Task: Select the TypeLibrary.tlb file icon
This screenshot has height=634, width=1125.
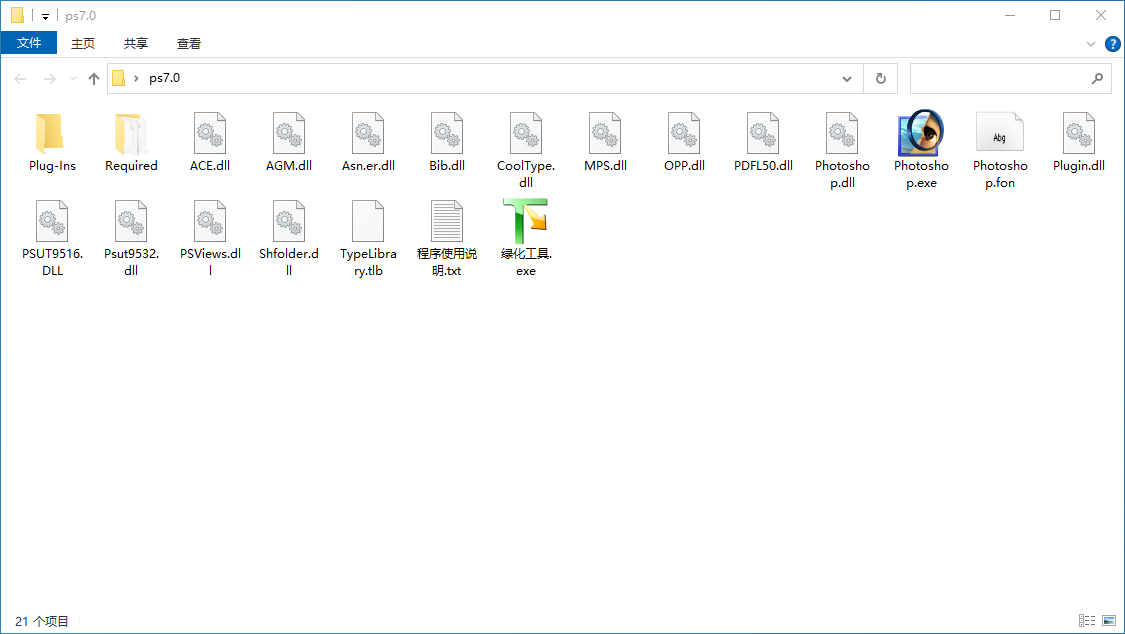Action: point(368,221)
